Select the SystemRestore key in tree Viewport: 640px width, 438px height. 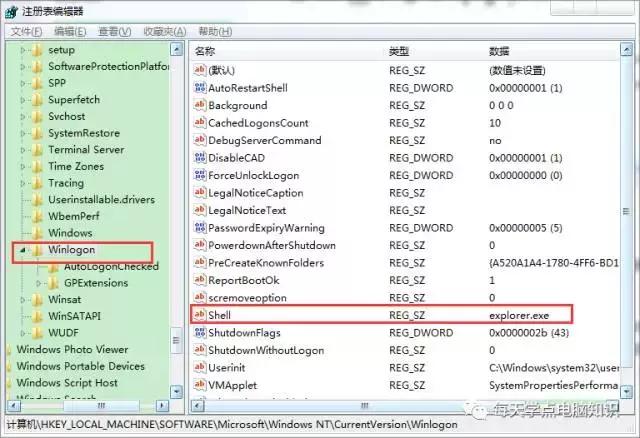[84, 133]
